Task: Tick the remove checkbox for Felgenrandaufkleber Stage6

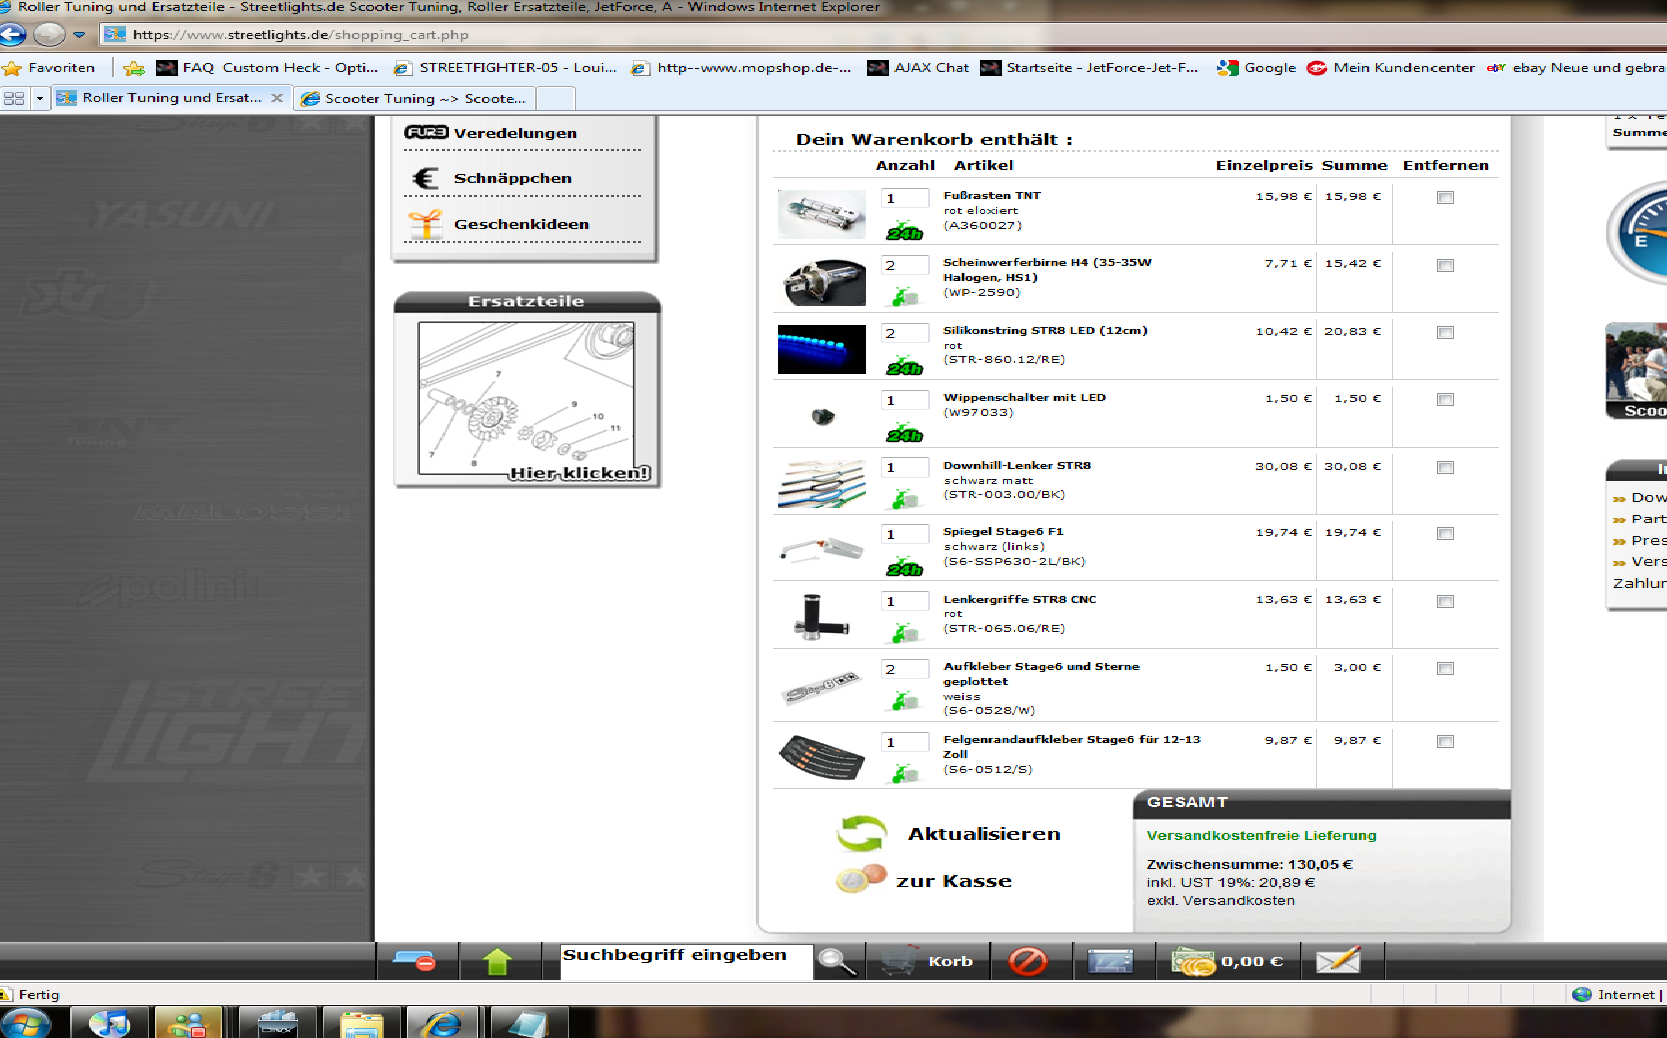Action: click(x=1445, y=742)
